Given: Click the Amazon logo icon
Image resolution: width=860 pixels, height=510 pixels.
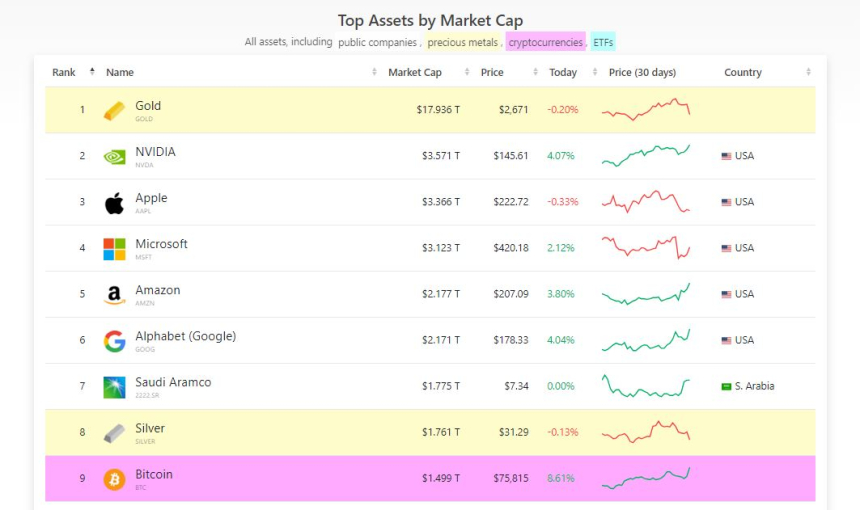Looking at the screenshot, I should [x=115, y=295].
